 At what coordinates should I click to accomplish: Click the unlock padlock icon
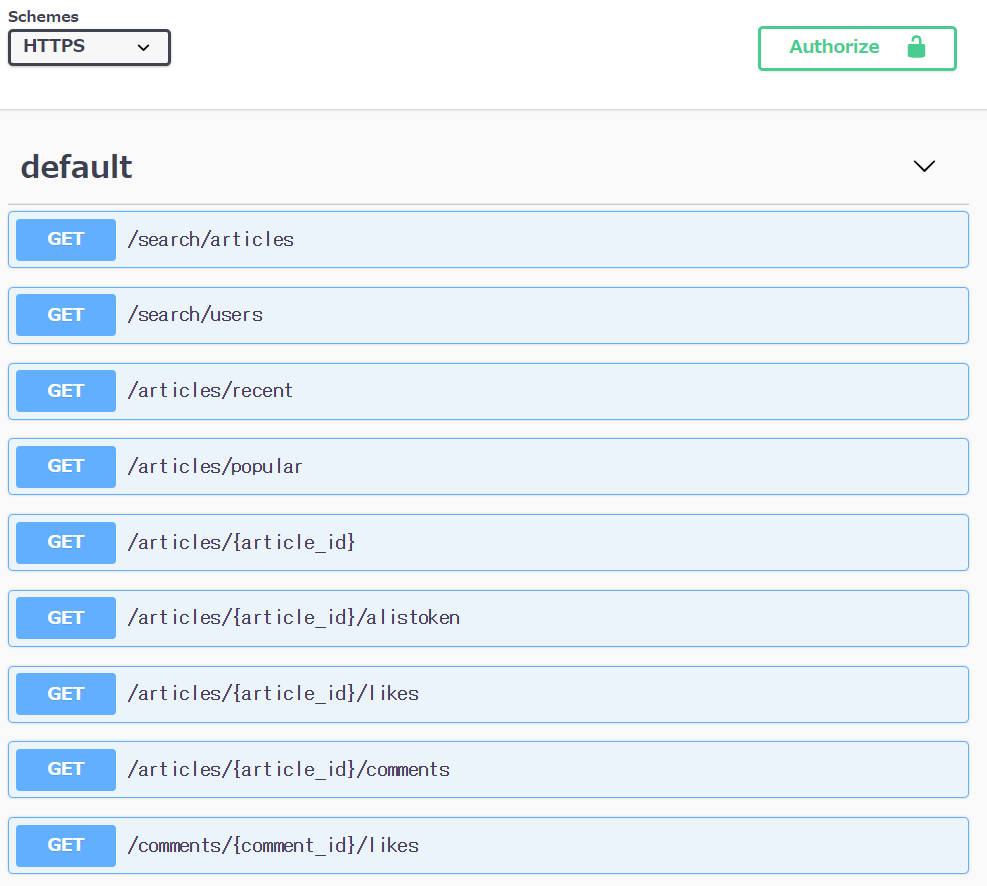[x=916, y=47]
